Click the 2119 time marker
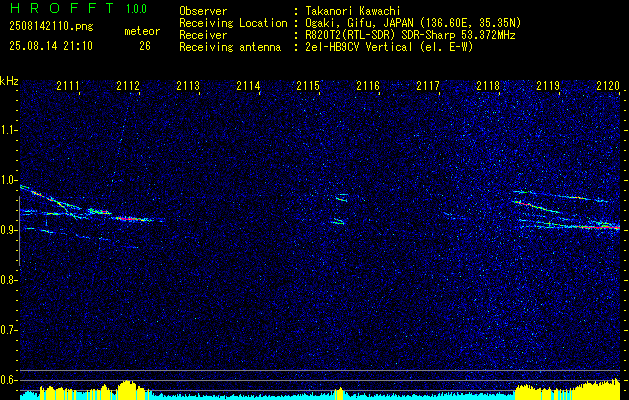629x400 pixels. coord(548,86)
